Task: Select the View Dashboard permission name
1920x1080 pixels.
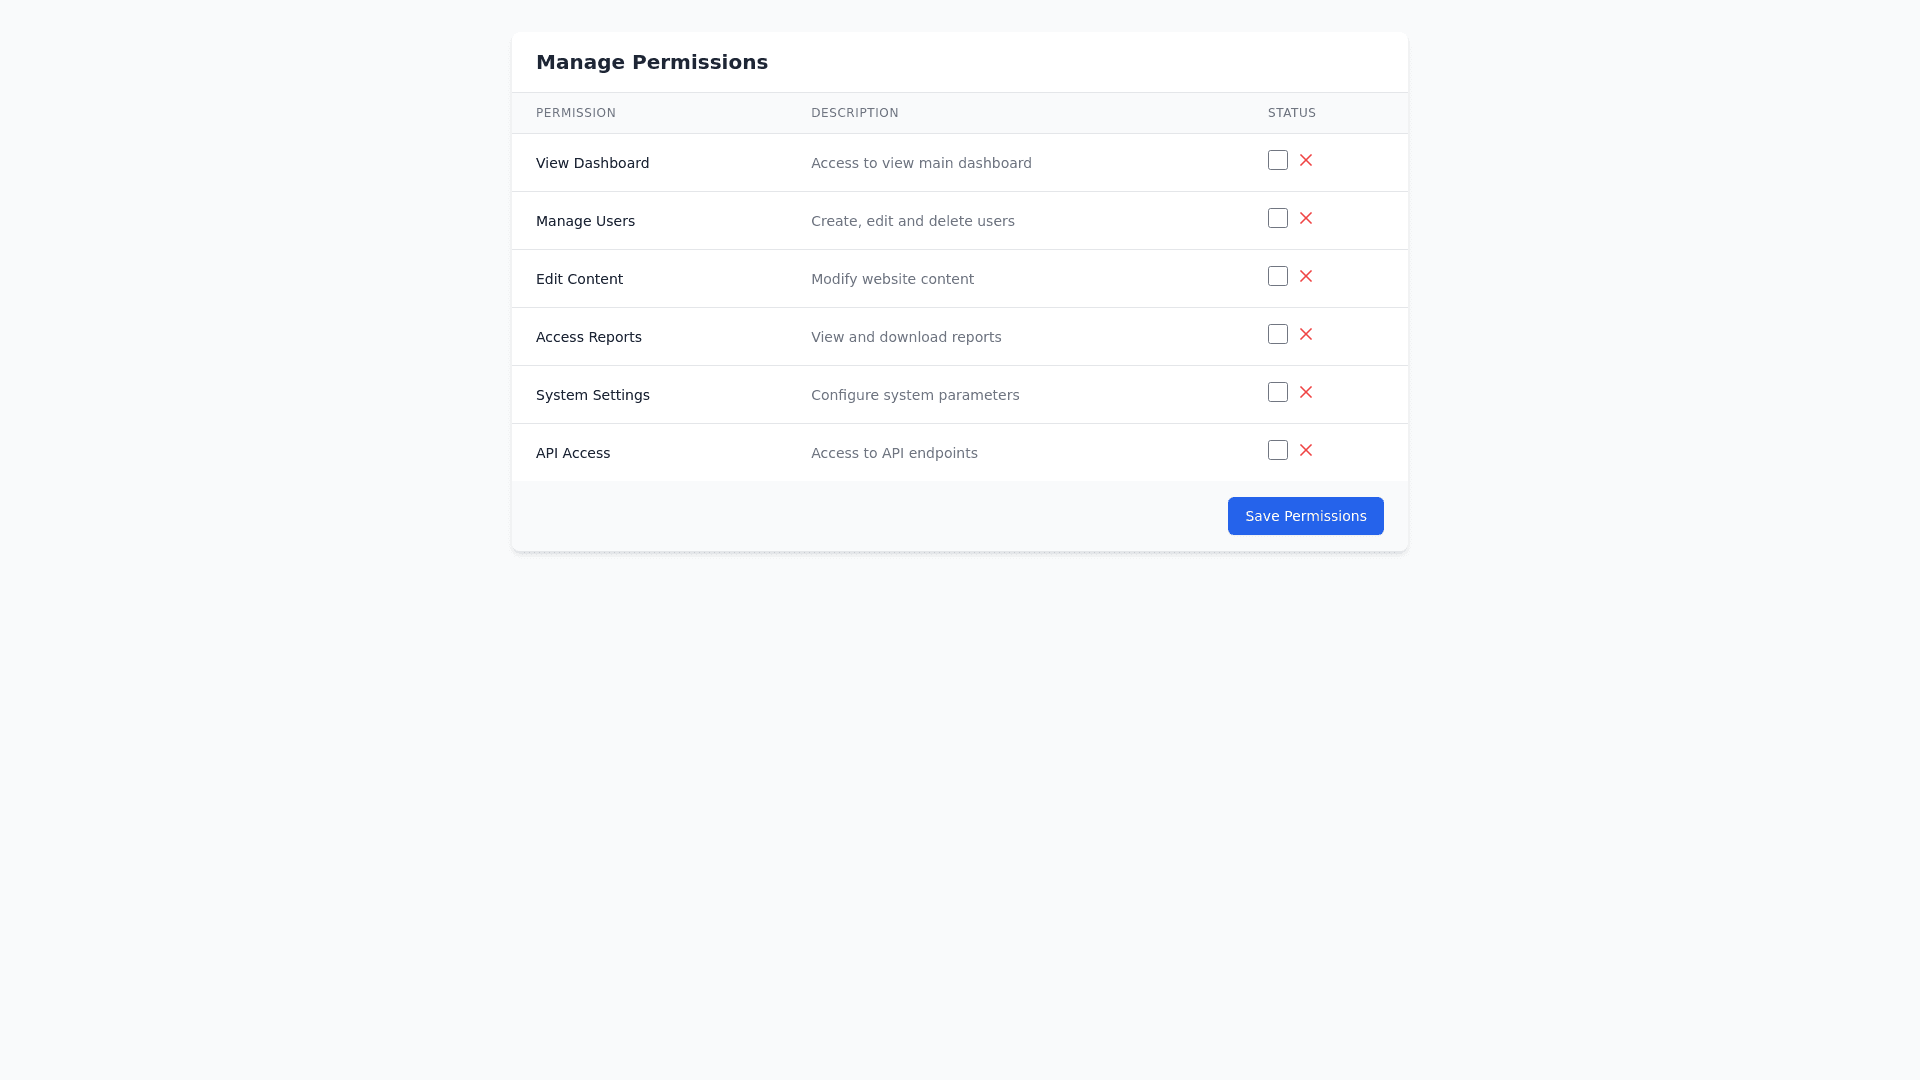Action: tap(592, 163)
